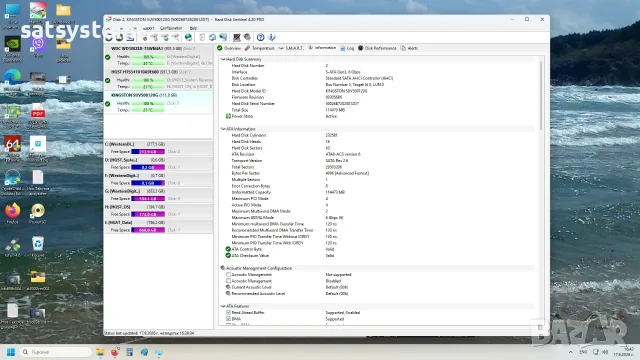Open Microsoft Edge desktop shortcut
This screenshot has height=360, width=640.
13,80
